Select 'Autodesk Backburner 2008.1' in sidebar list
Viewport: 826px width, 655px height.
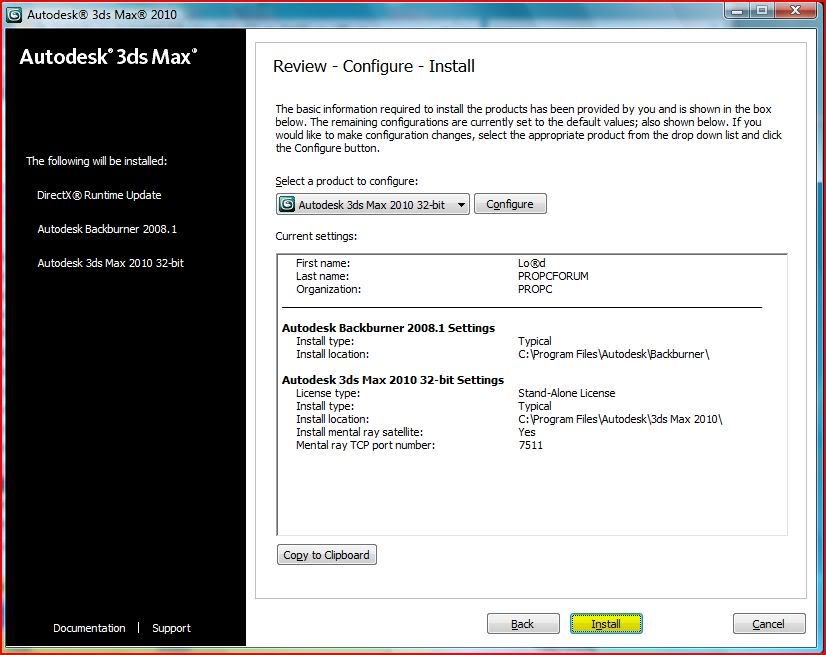click(107, 229)
